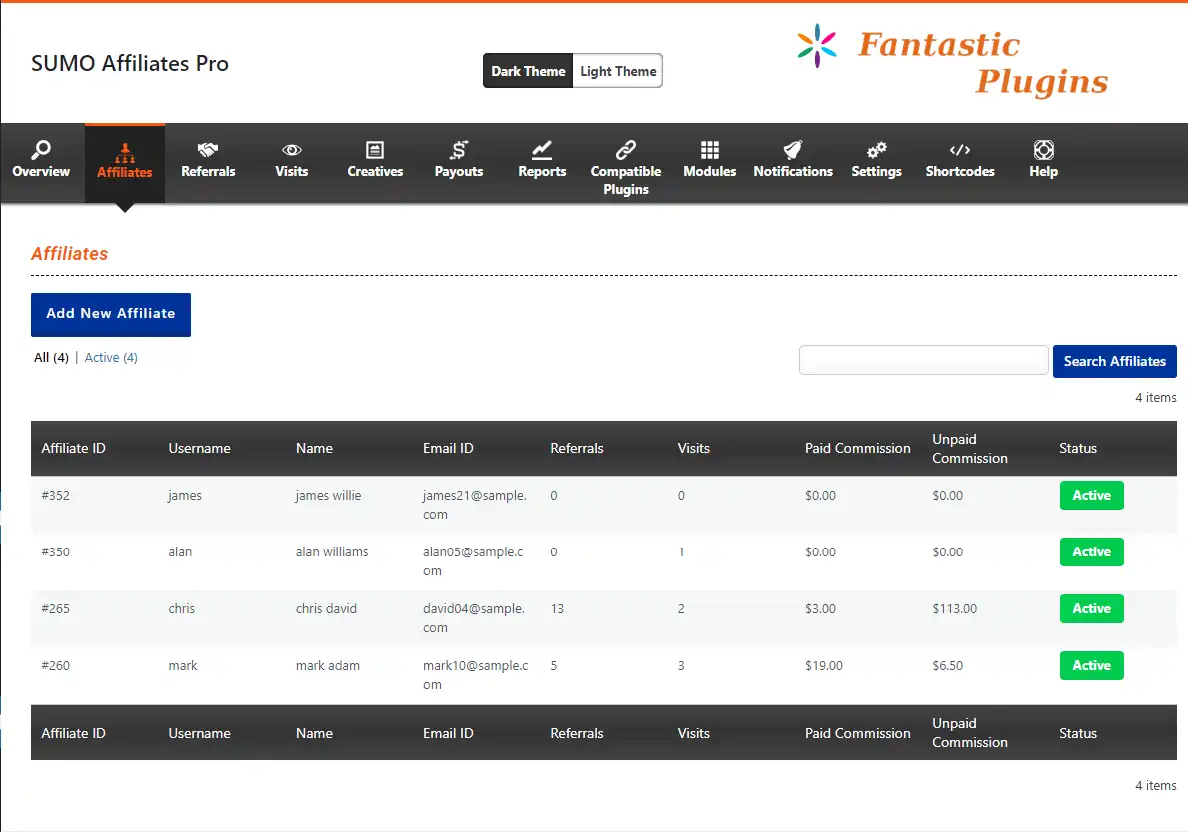This screenshot has height=832, width=1188.
Task: Open the Help lifebuoy icon
Action: click(1043, 150)
